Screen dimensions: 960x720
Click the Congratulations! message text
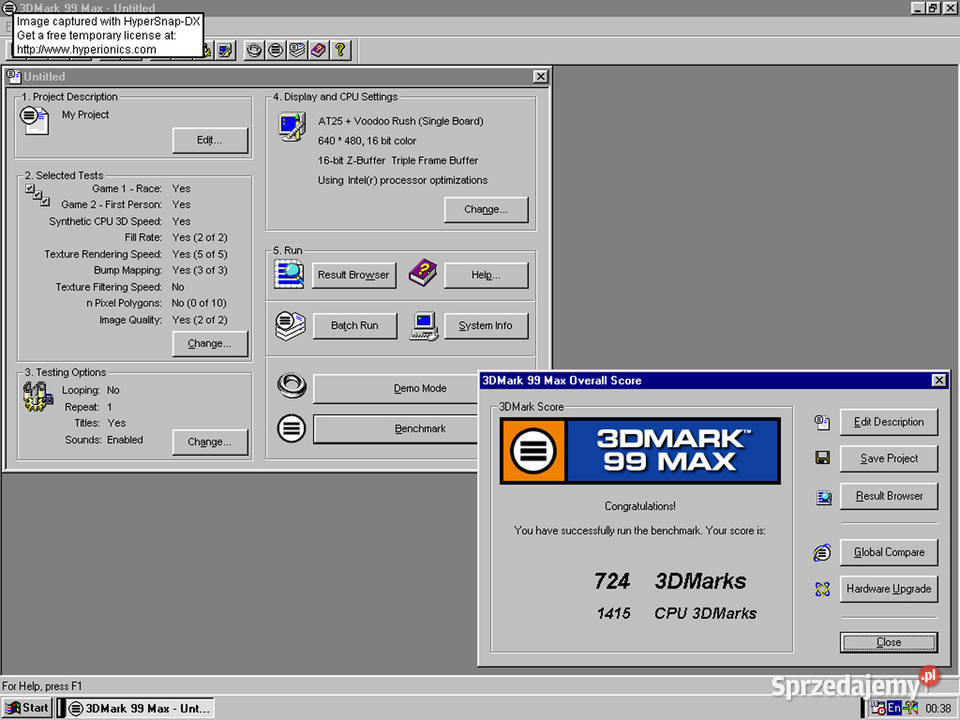click(x=640, y=506)
